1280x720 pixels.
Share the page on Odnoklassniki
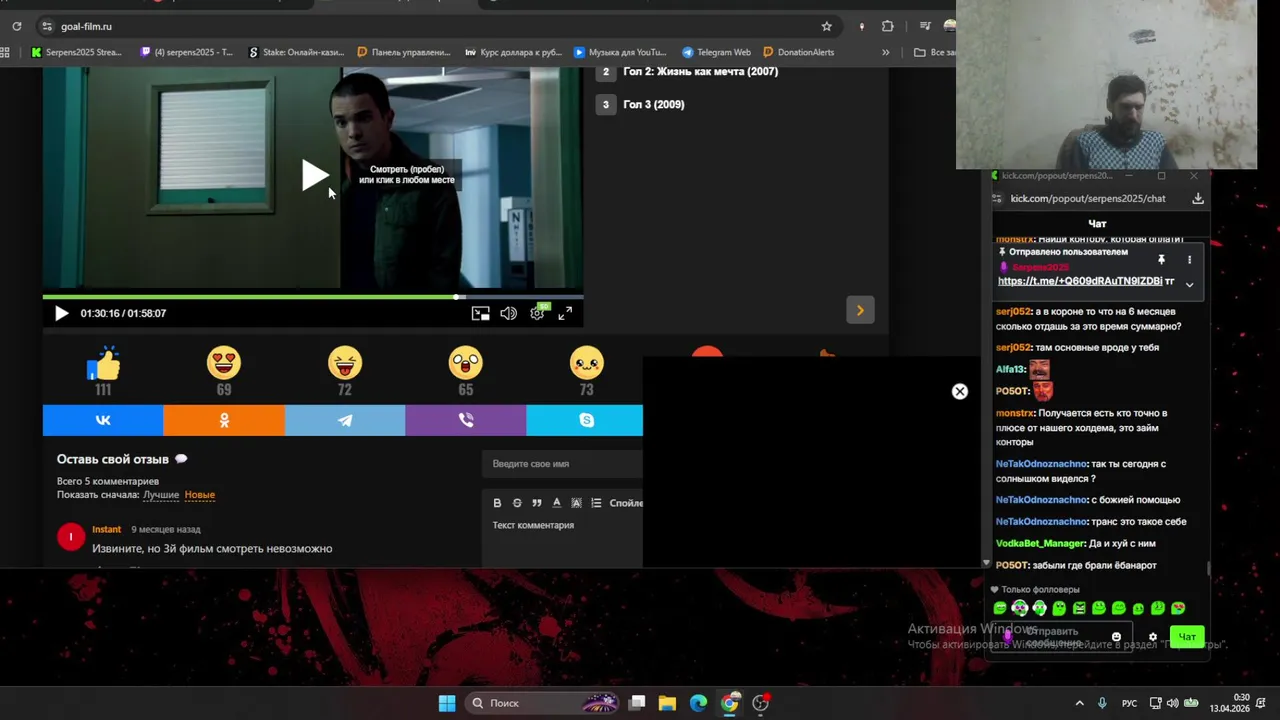(224, 420)
